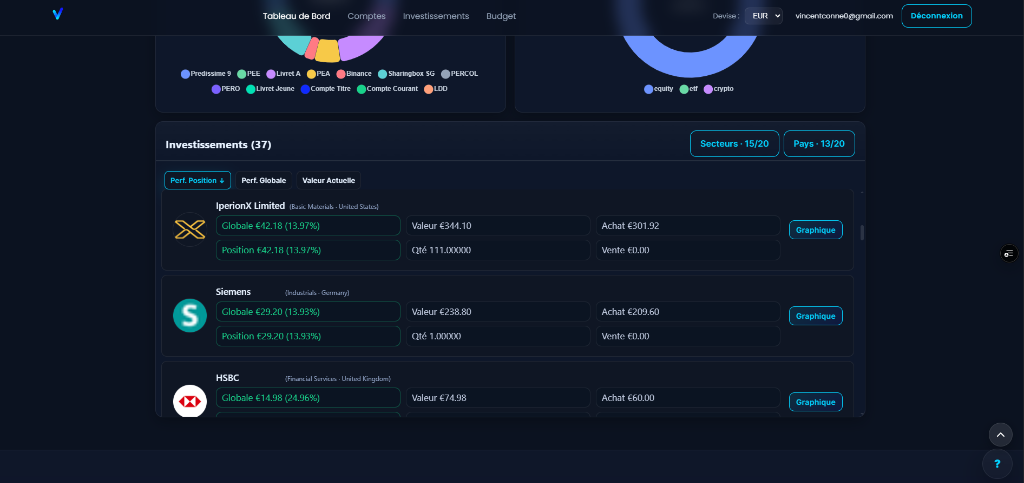The height and width of the screenshot is (483, 1024).
Task: Click the IperionX Limited logo icon
Action: (x=189, y=230)
